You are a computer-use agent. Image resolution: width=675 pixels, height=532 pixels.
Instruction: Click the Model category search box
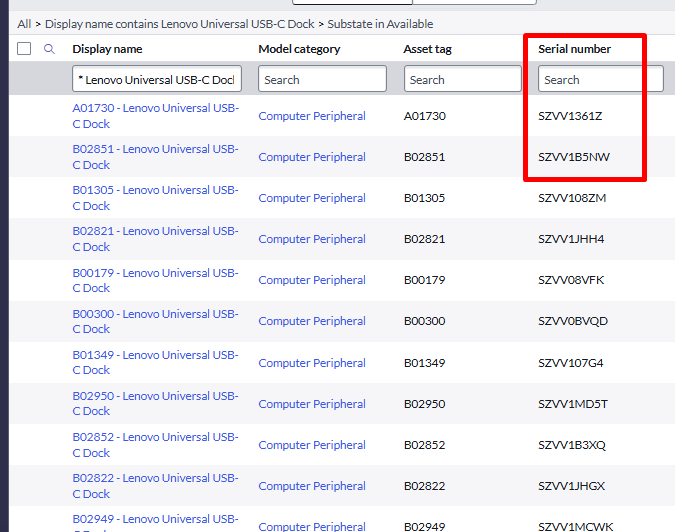pos(322,79)
